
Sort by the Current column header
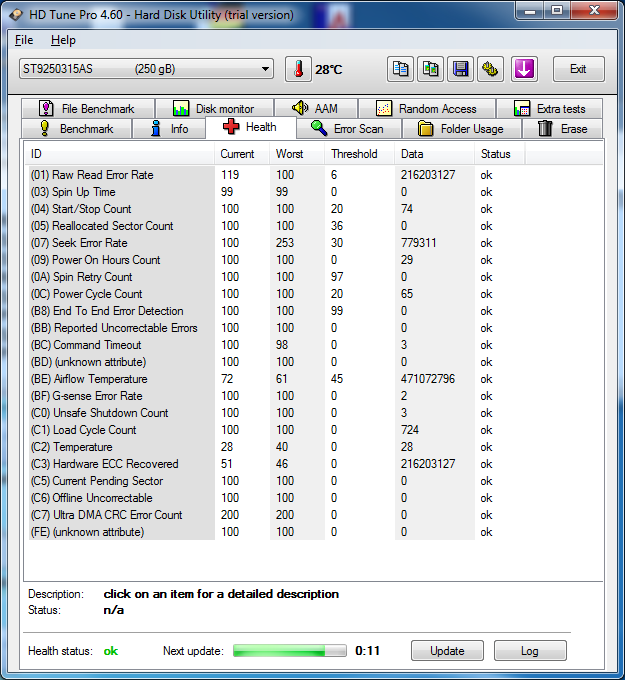click(242, 154)
